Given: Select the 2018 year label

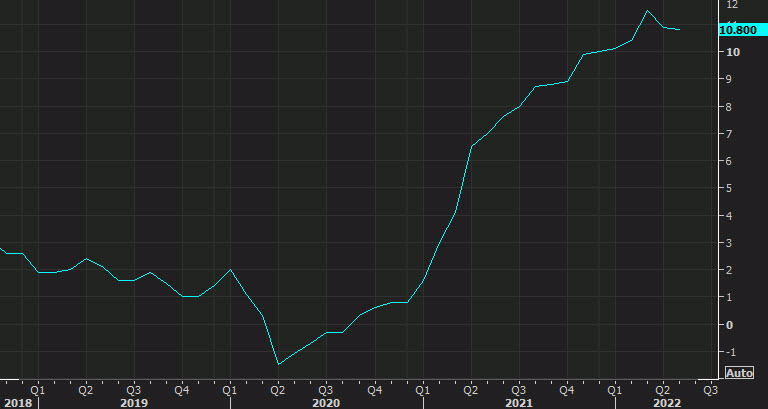Looking at the screenshot, I should point(17,402).
